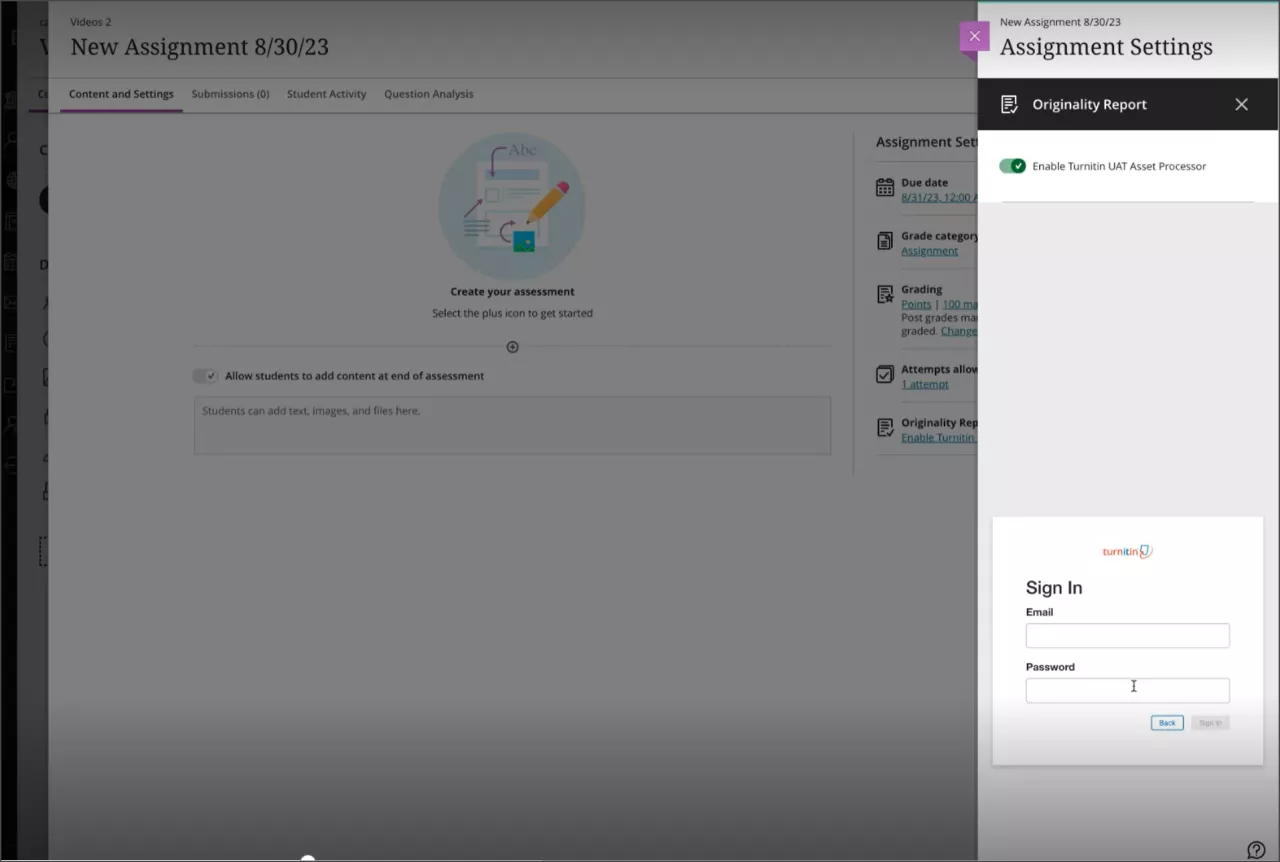Click inside the Email input field
The width and height of the screenshot is (1280, 862).
[1127, 635]
